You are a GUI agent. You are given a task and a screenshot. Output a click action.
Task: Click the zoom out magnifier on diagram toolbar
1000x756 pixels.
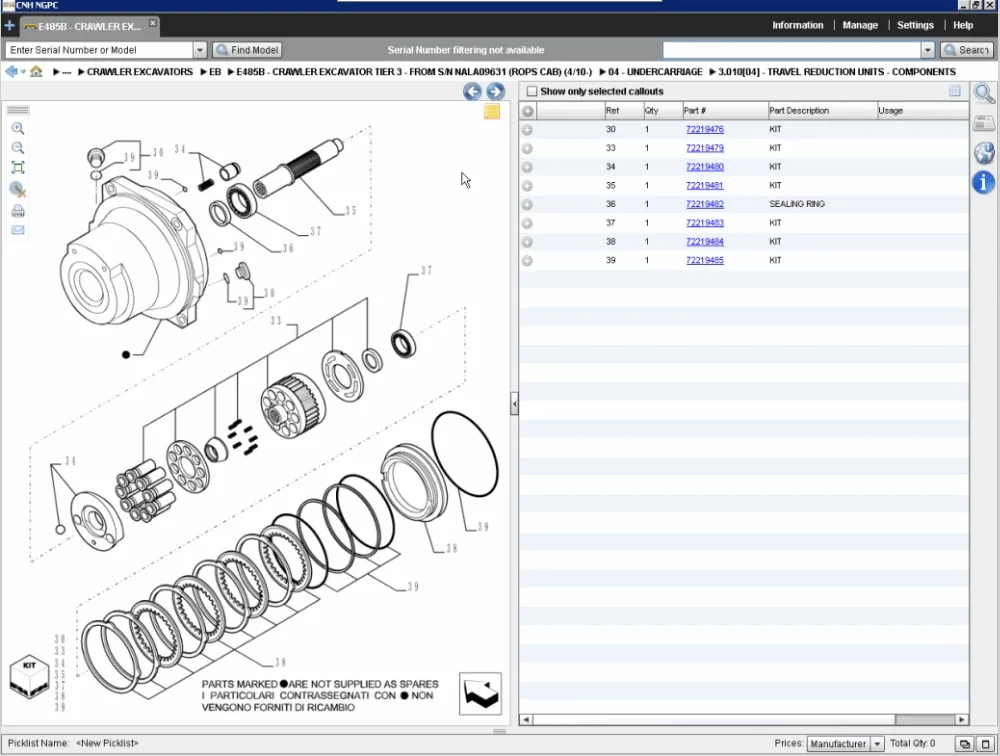pyautogui.click(x=18, y=148)
